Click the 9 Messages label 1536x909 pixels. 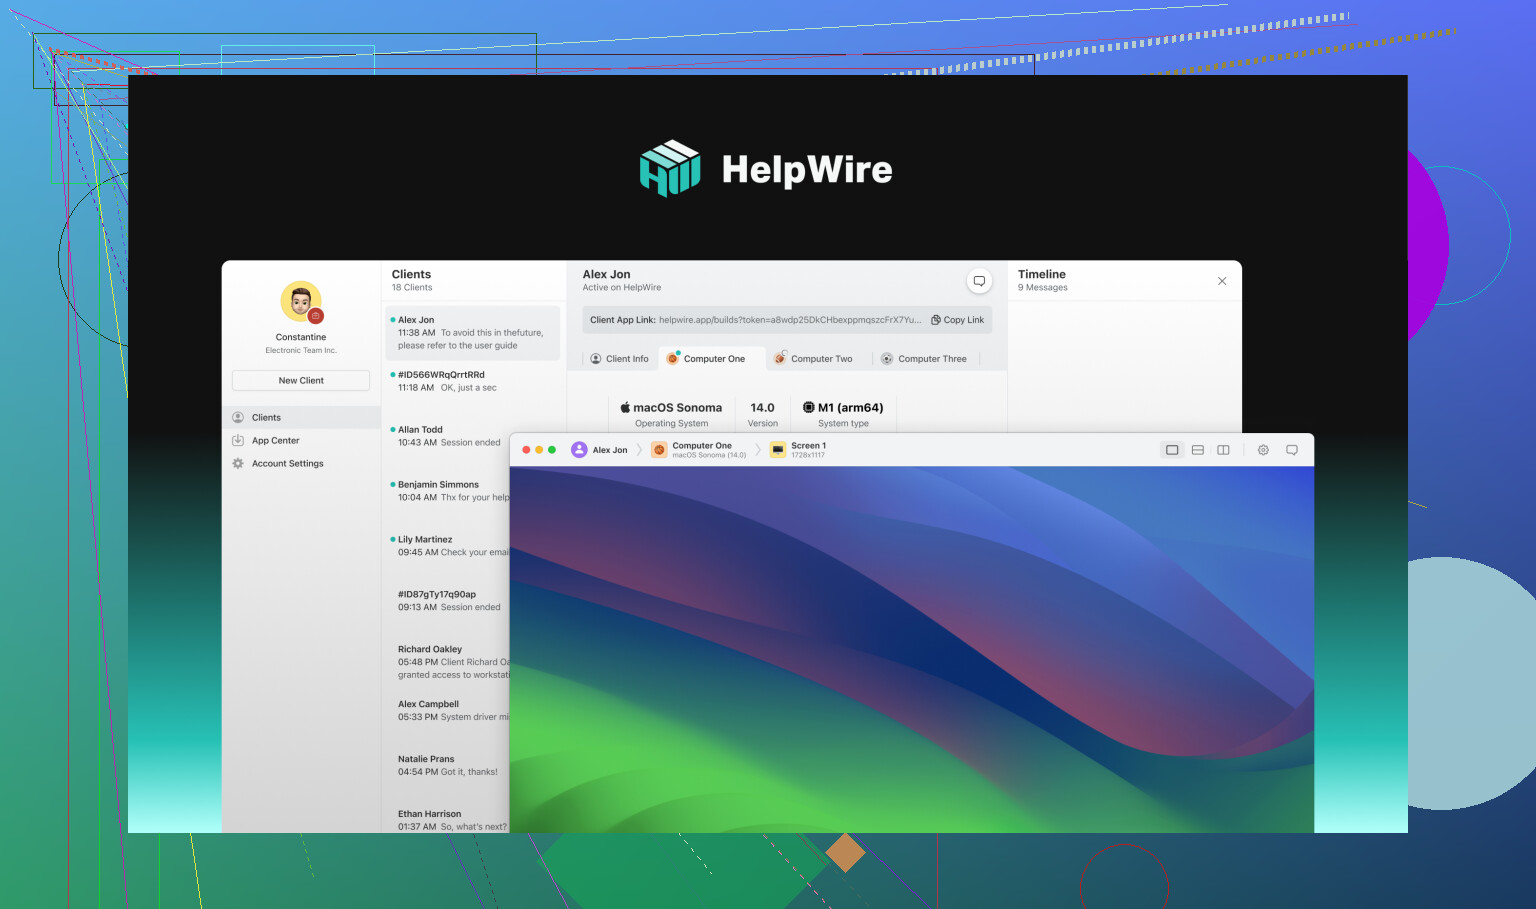pyautogui.click(x=1043, y=288)
